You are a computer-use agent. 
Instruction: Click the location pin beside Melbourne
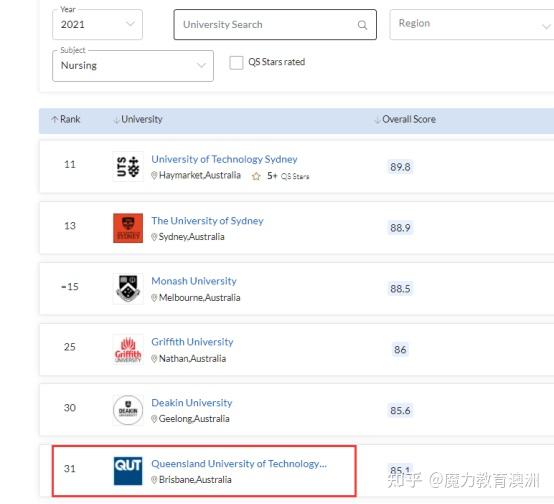[154, 298]
